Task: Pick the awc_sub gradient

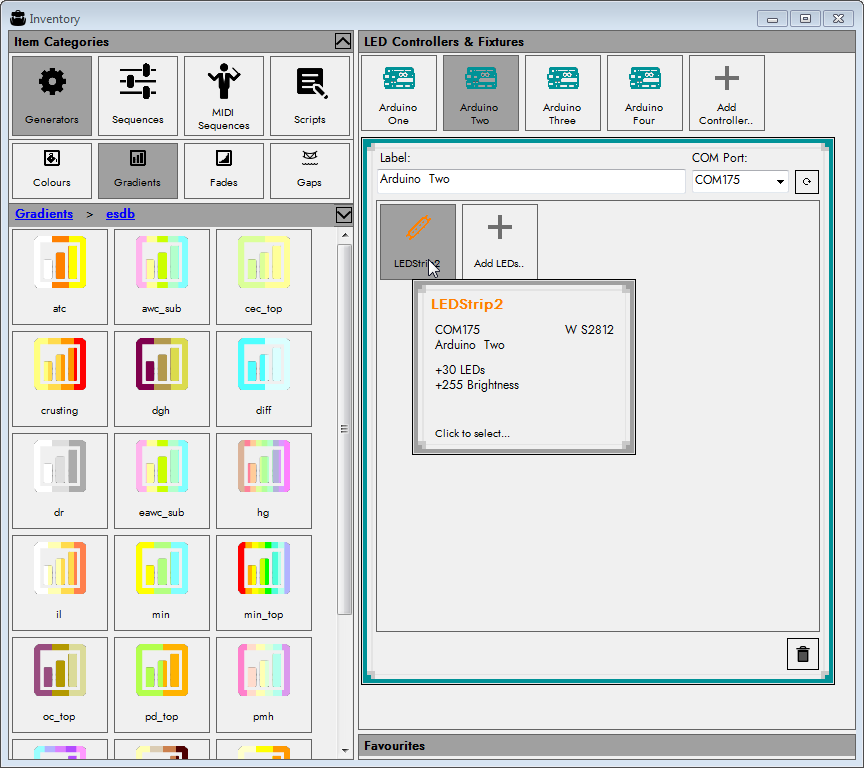Action: pyautogui.click(x=162, y=277)
